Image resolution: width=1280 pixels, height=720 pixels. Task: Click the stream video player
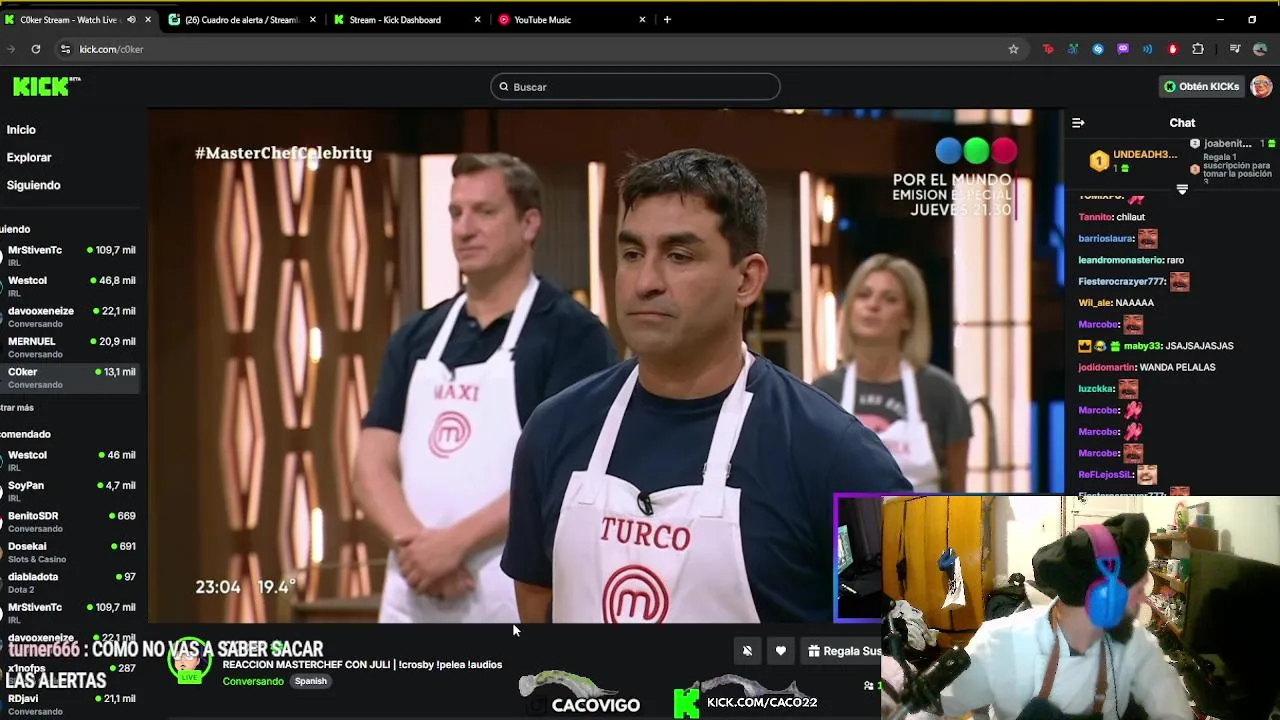coord(605,365)
